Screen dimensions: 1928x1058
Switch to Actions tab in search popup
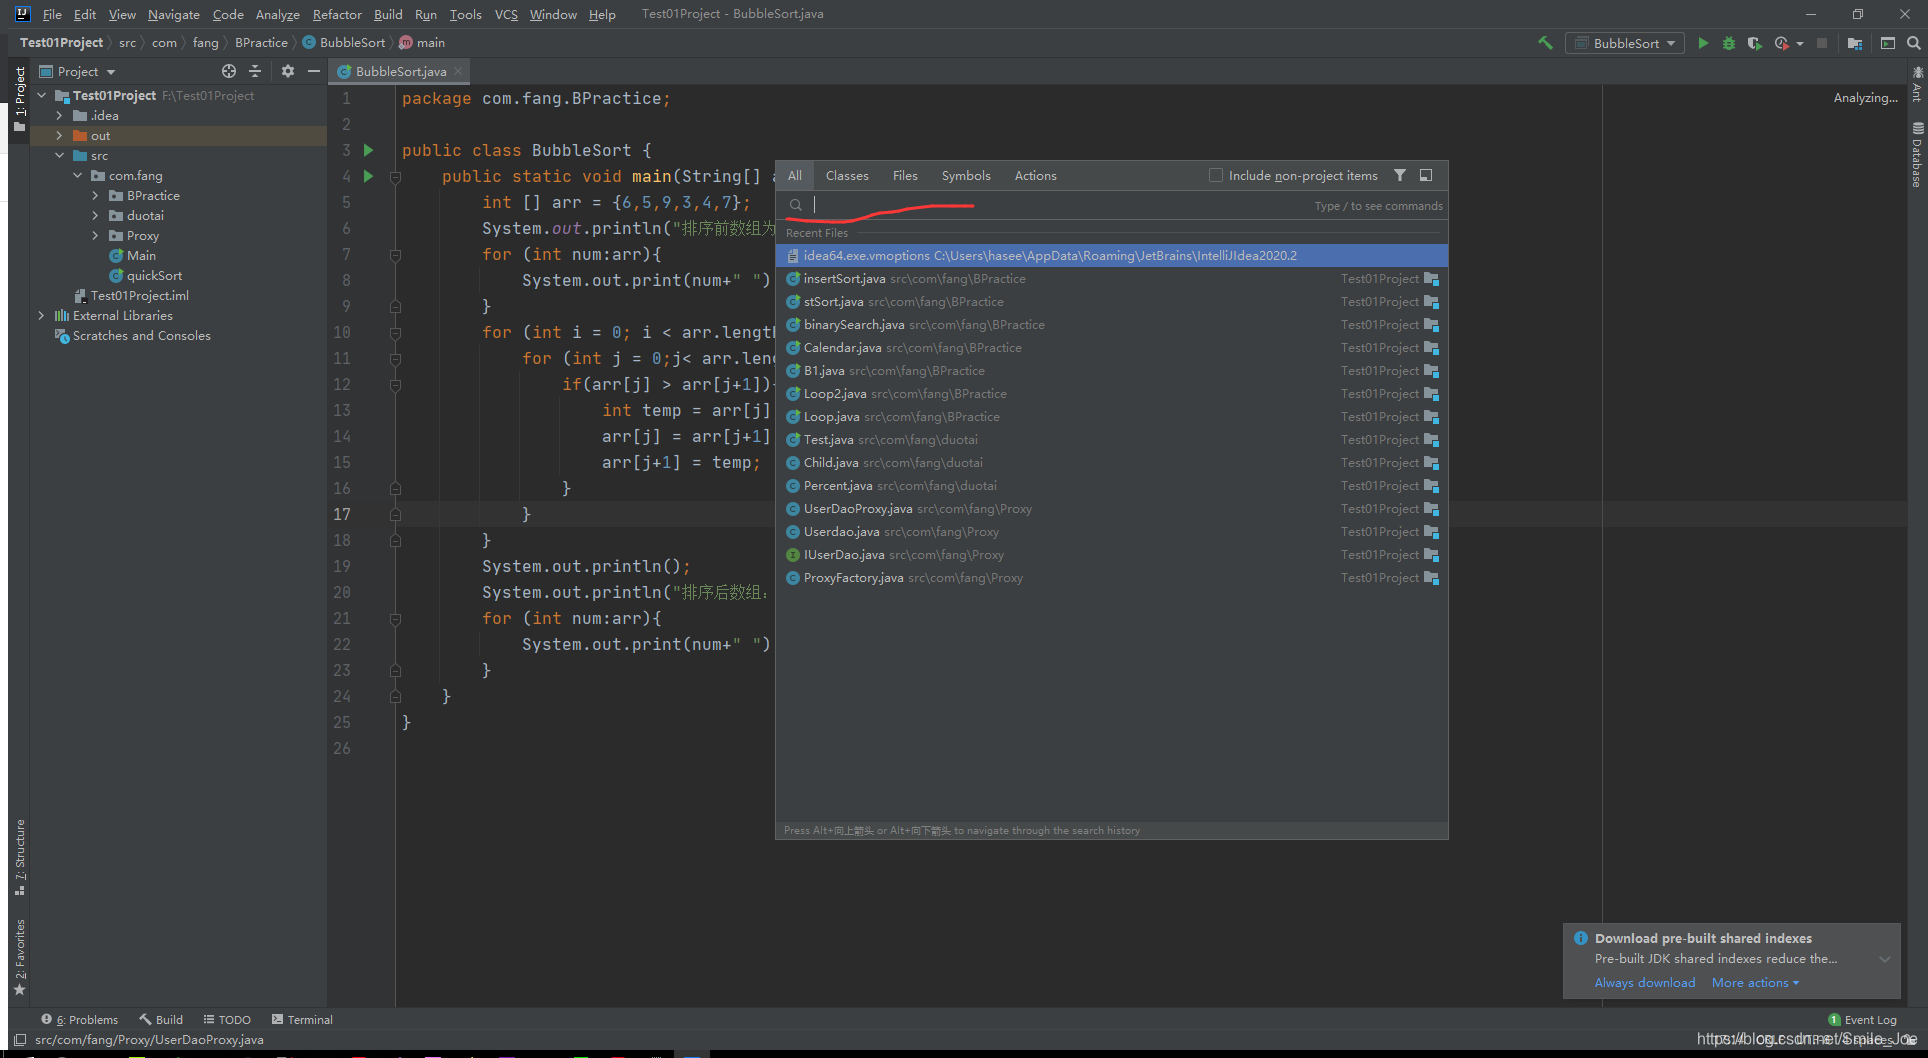click(x=1035, y=175)
